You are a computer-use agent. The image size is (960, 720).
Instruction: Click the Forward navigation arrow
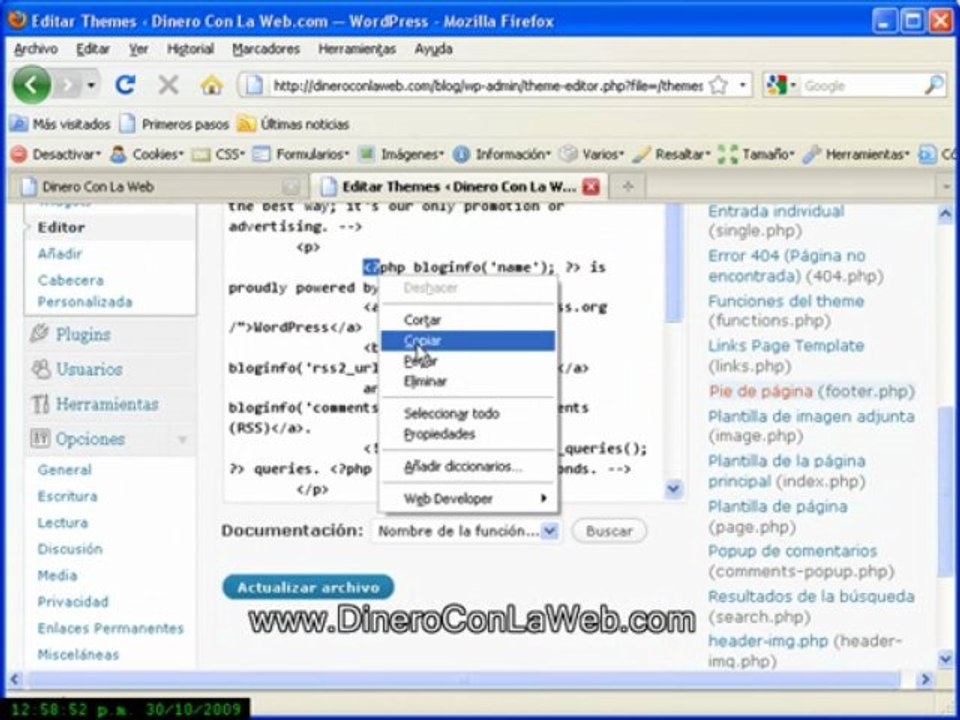[x=67, y=86]
